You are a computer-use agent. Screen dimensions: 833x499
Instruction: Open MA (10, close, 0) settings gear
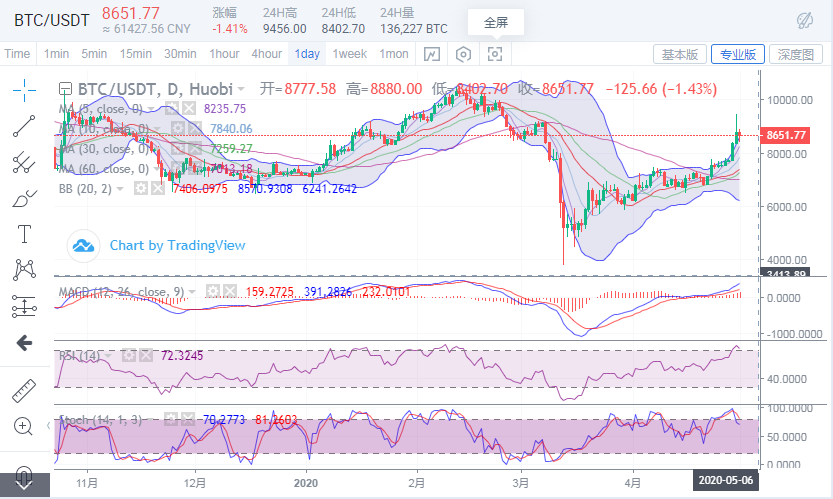click(177, 129)
